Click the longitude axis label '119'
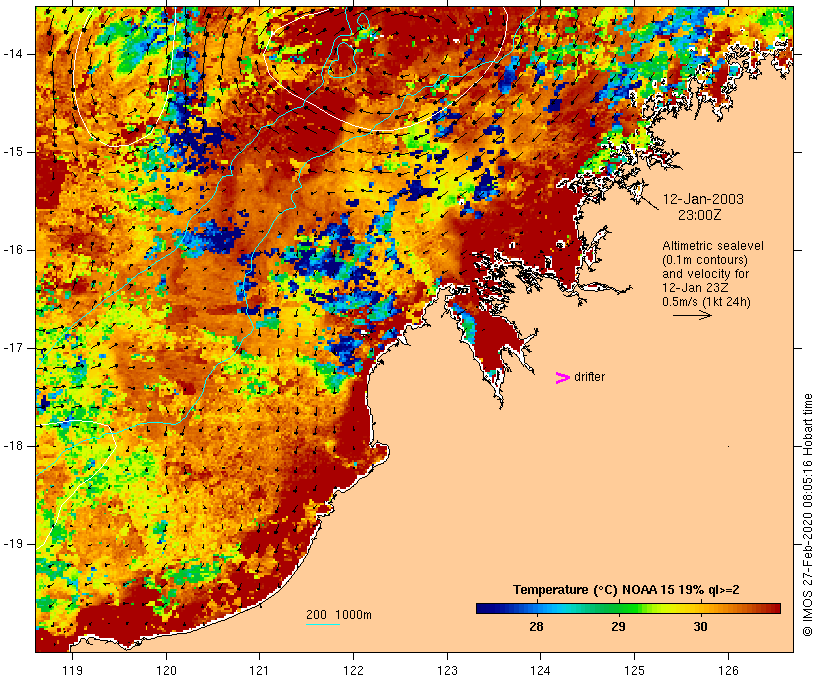The height and width of the screenshot is (680, 820). (72, 670)
